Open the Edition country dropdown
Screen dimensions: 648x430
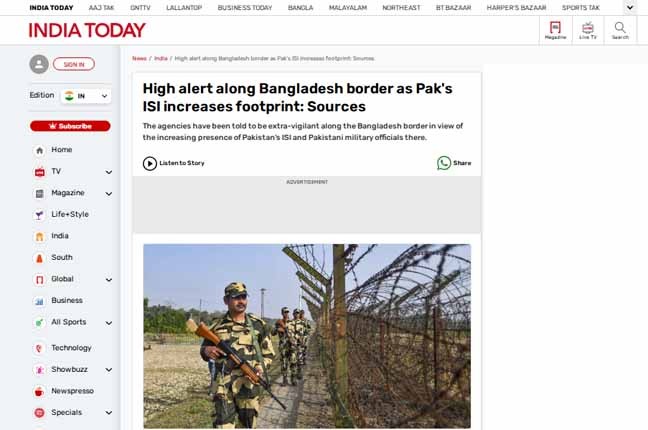(x=86, y=96)
